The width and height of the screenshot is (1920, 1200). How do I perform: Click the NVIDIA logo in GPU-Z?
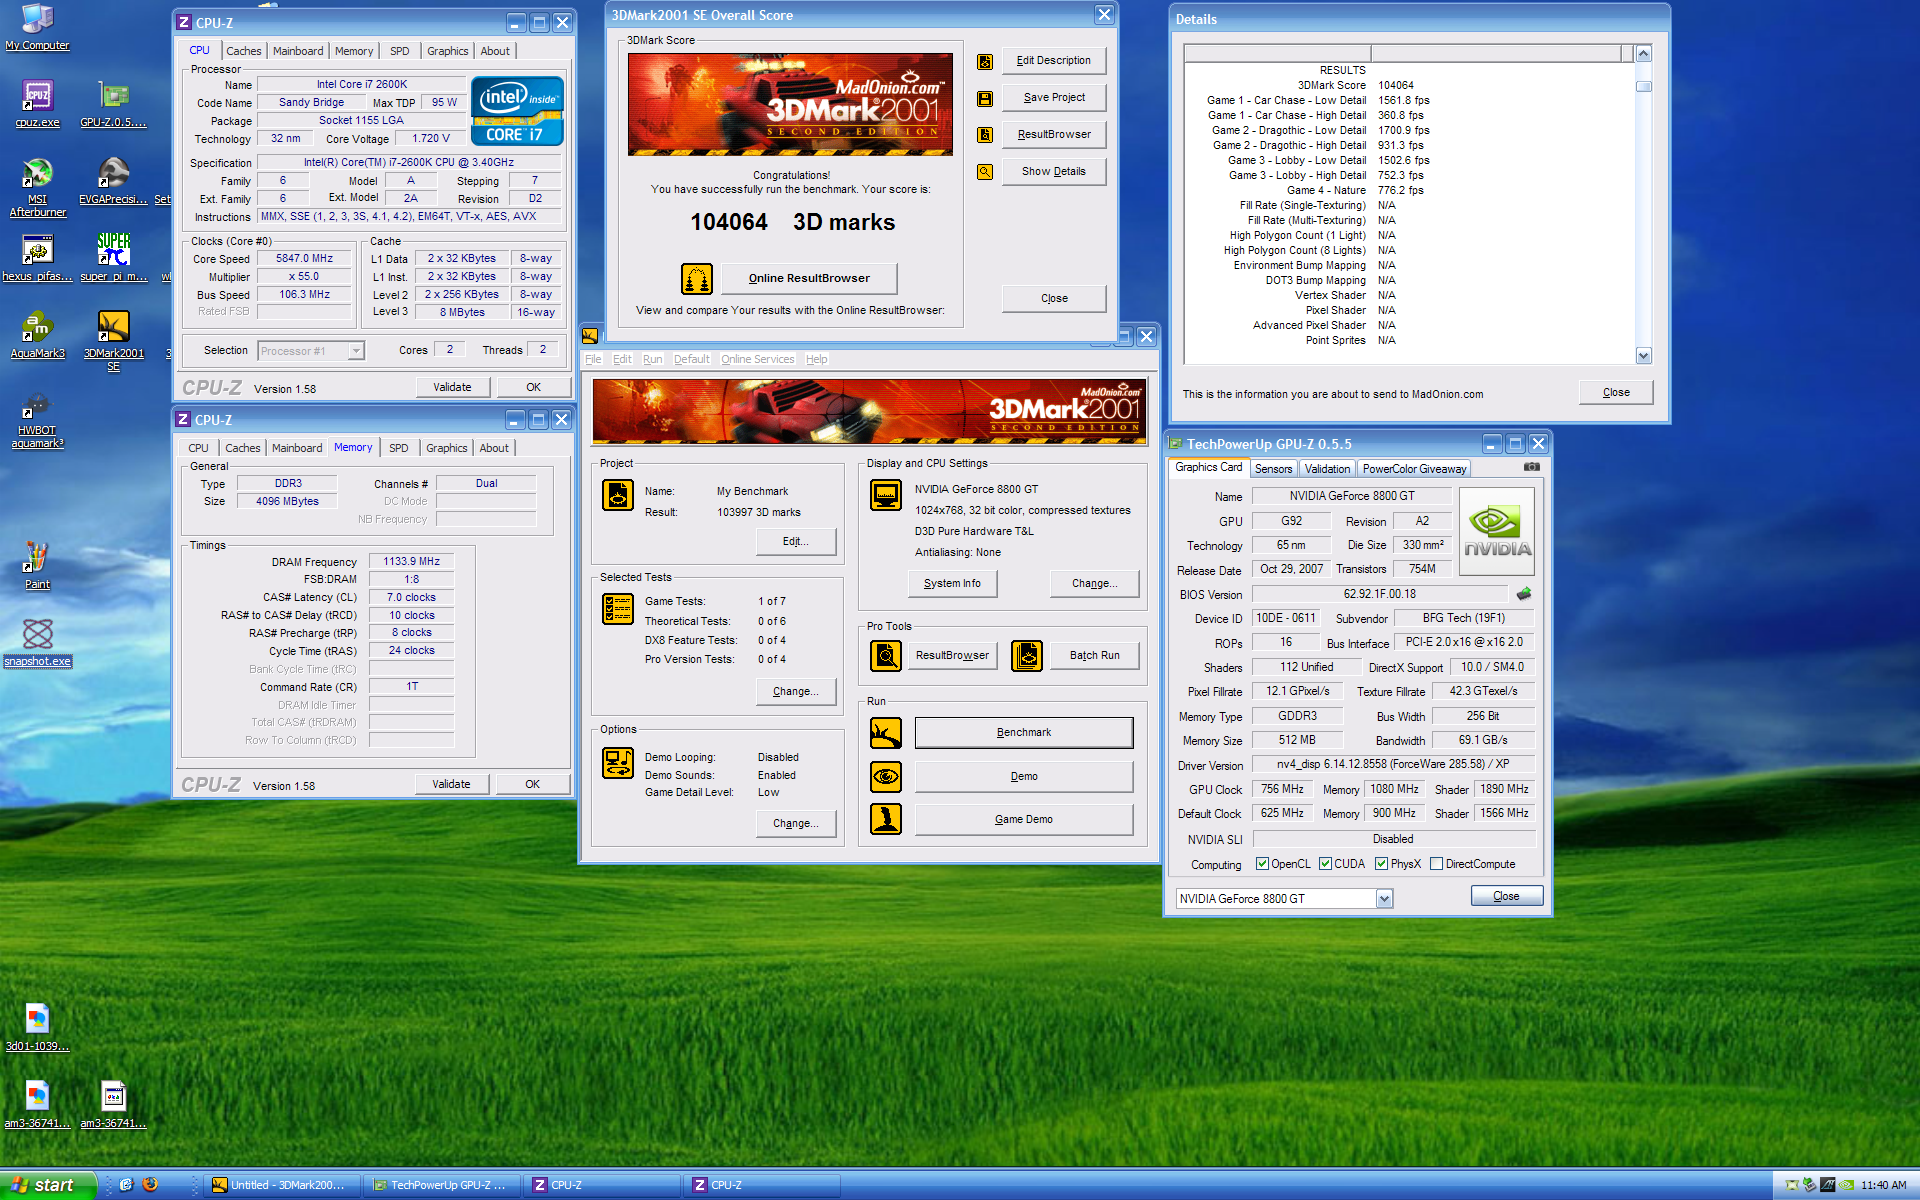coord(1497,531)
